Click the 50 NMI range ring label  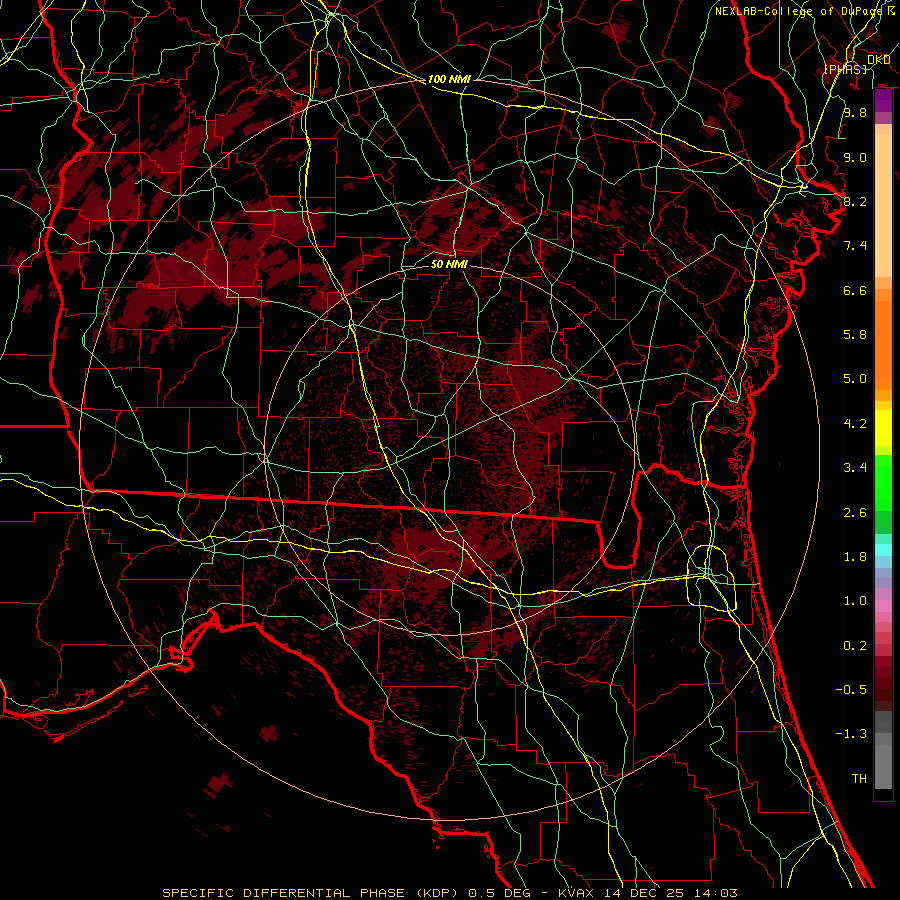tap(449, 264)
